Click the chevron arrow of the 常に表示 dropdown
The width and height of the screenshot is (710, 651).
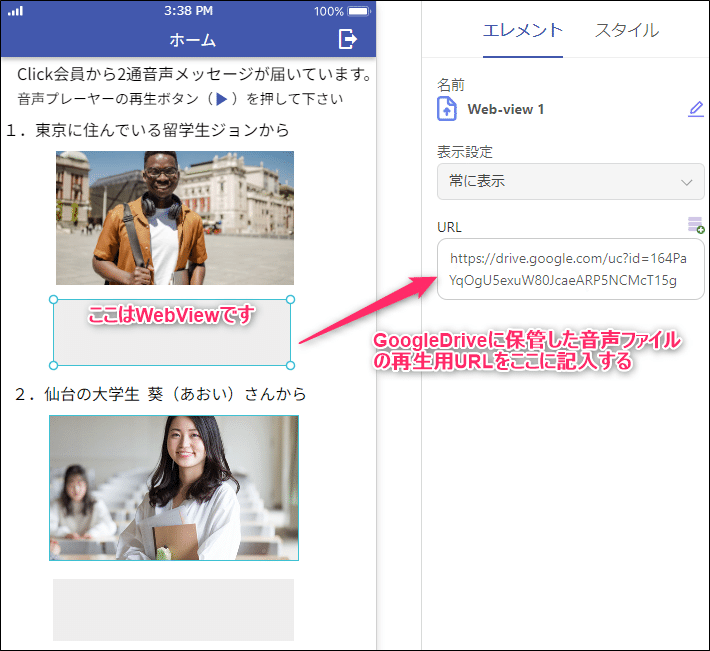tap(686, 182)
